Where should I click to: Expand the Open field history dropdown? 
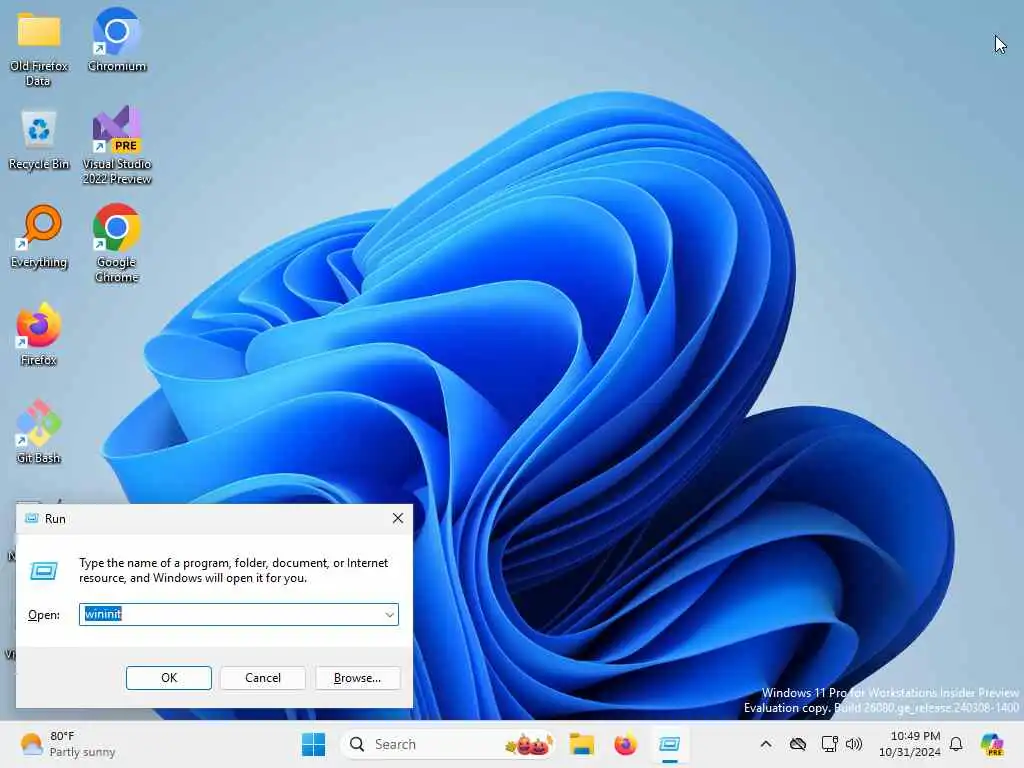(x=389, y=615)
